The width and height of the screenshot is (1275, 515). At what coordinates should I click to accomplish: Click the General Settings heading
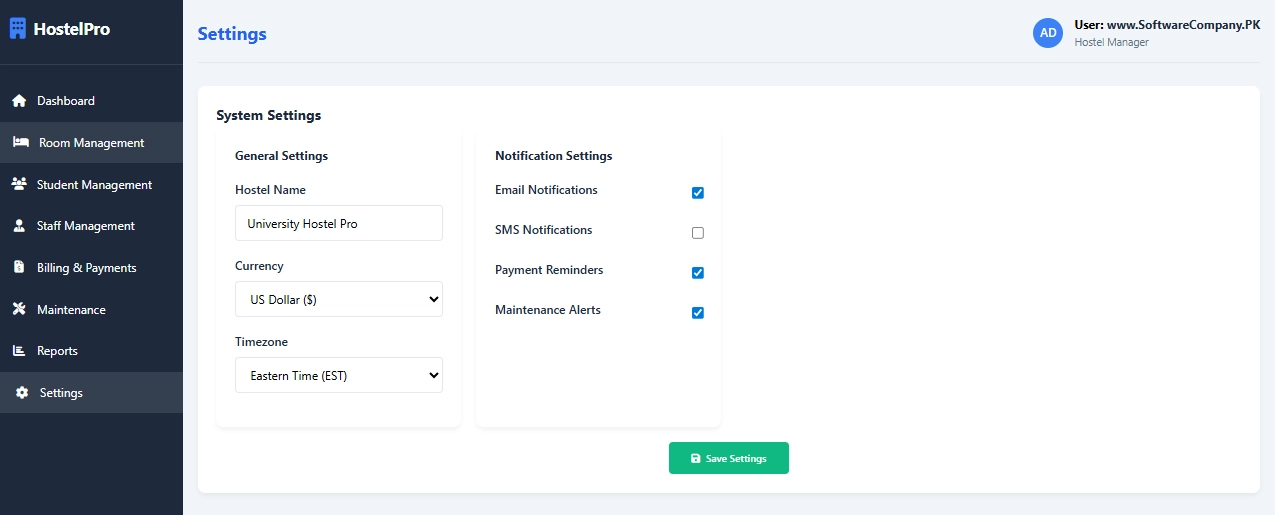(281, 156)
